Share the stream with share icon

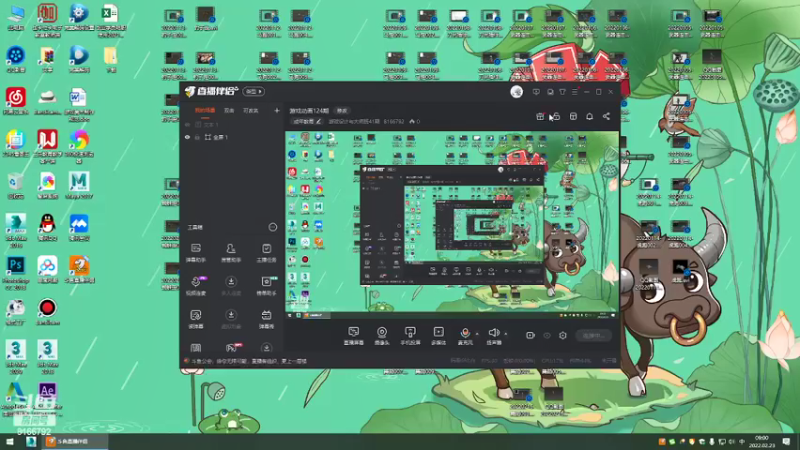coord(606,116)
